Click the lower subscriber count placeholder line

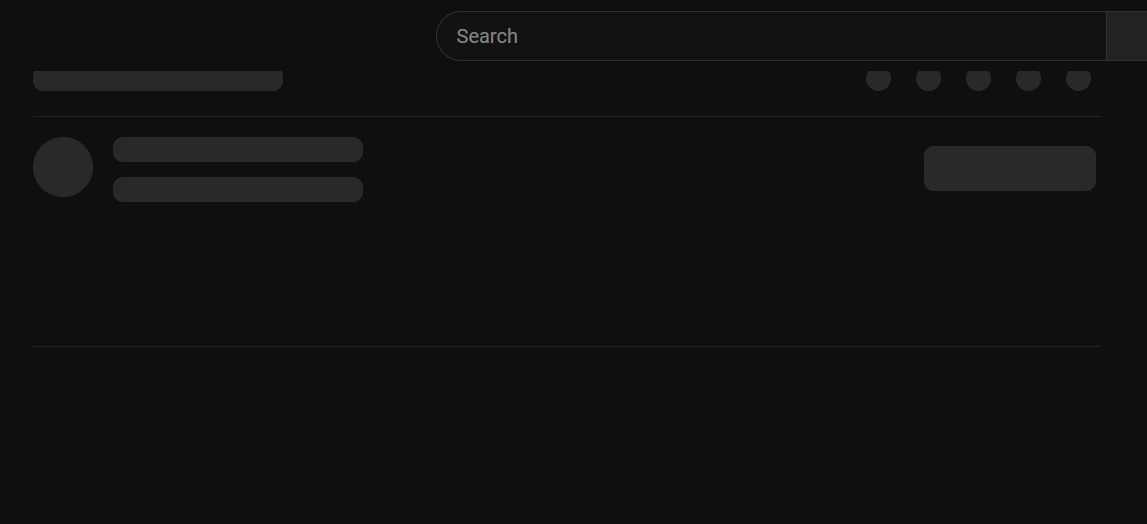pos(238,189)
